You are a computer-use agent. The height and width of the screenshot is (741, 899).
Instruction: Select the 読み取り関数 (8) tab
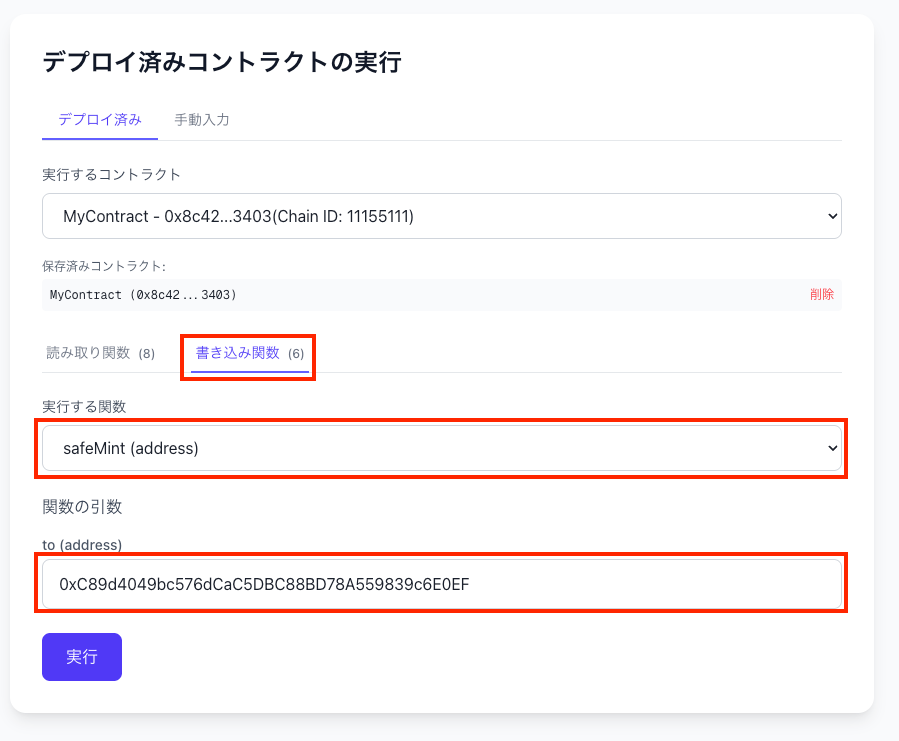[x=100, y=353]
